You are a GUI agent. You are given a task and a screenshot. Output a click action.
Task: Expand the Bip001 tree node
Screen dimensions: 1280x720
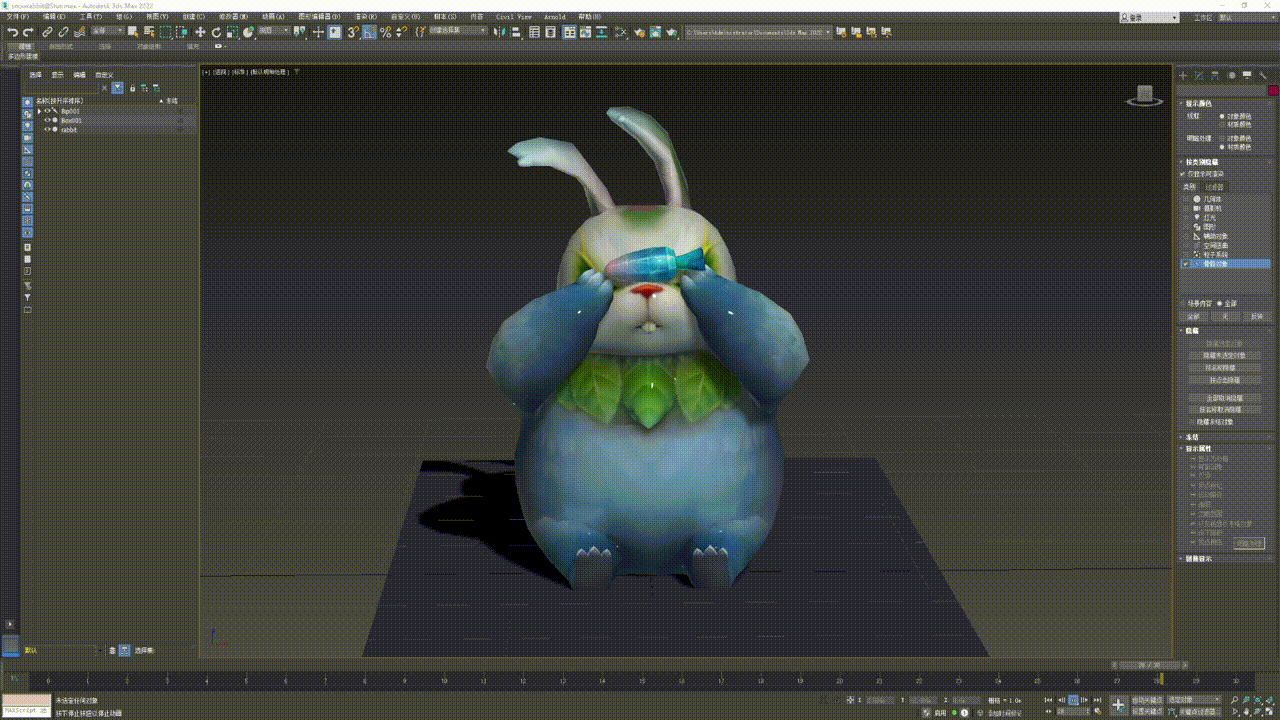pos(39,111)
